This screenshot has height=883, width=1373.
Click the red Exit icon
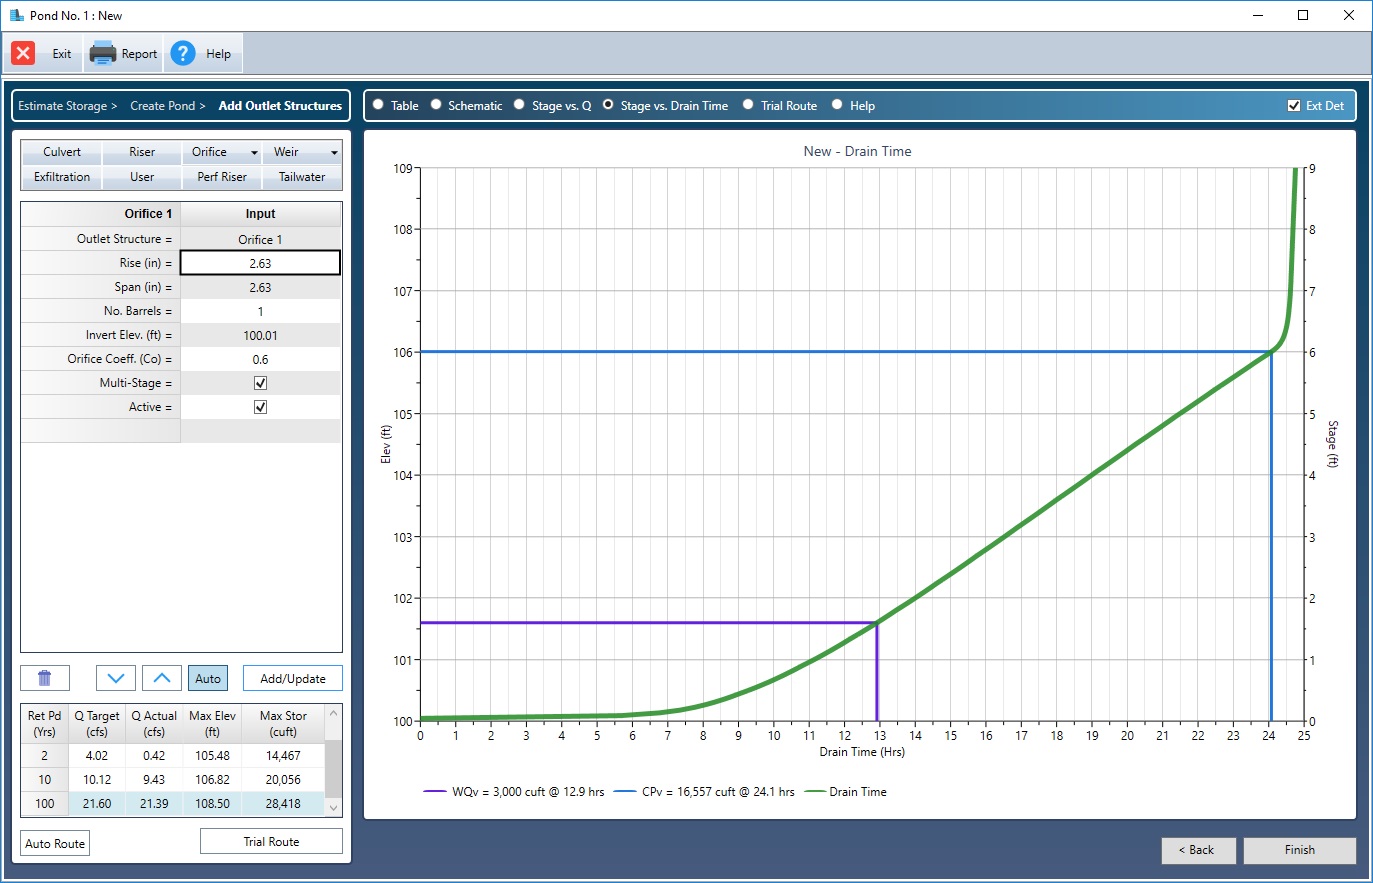pos(23,54)
